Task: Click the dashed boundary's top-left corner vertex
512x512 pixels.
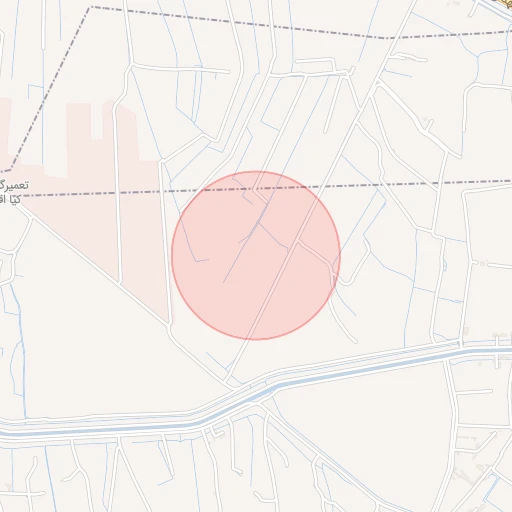Action: pos(90,7)
